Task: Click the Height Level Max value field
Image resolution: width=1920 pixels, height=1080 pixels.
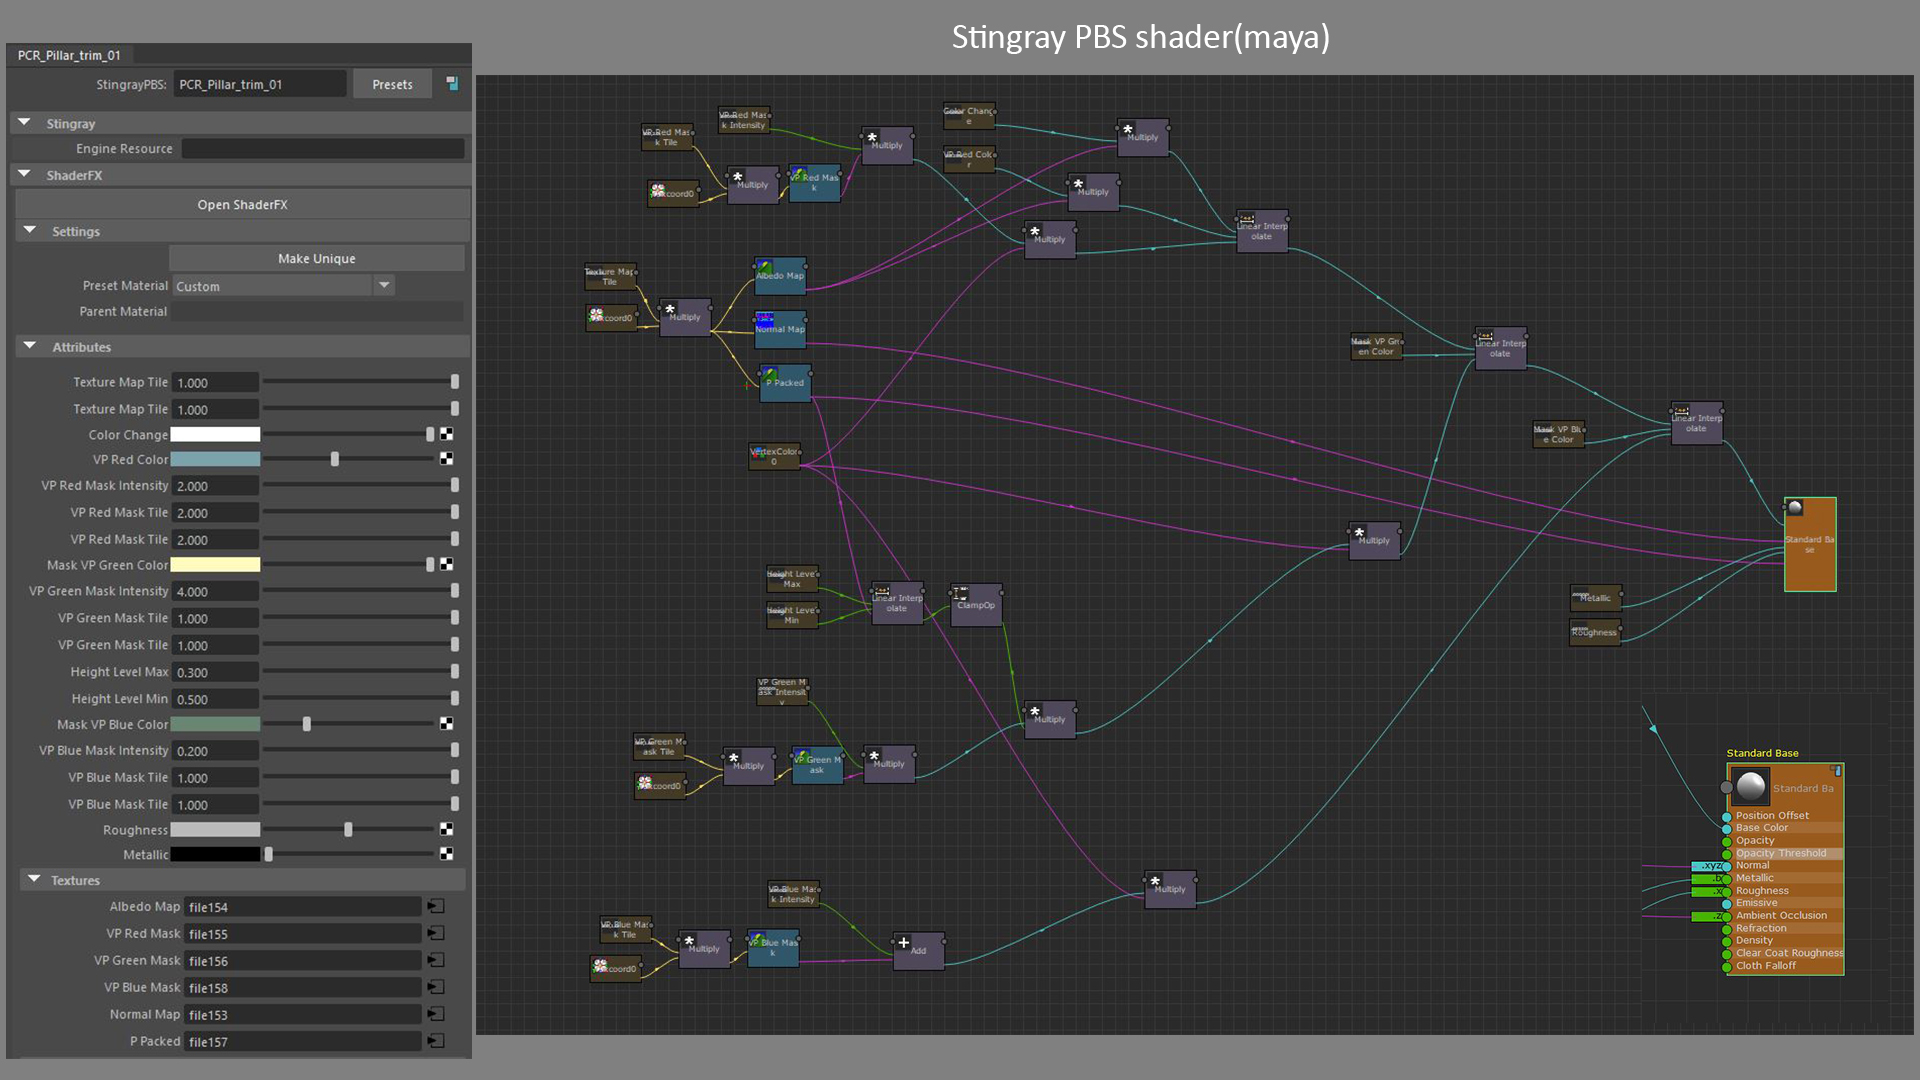Action: coord(215,672)
